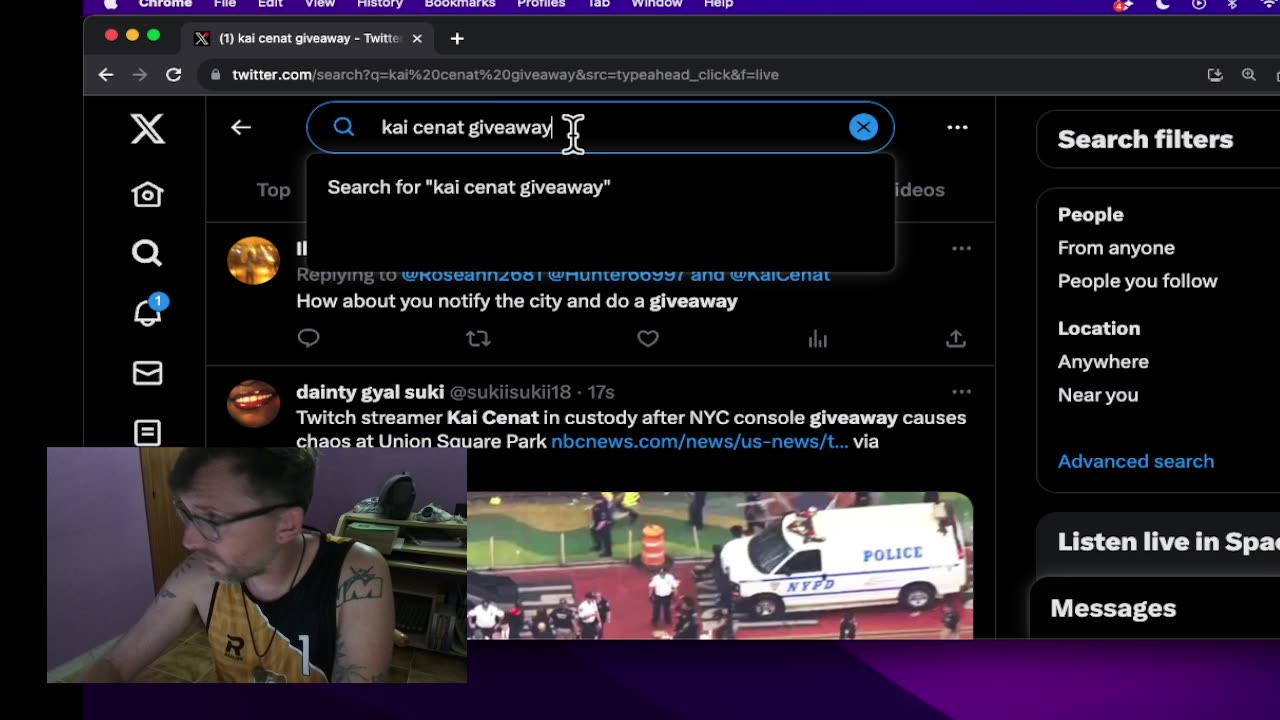Open @KaiCenat mention link
This screenshot has height=720, width=1280.
779,274
